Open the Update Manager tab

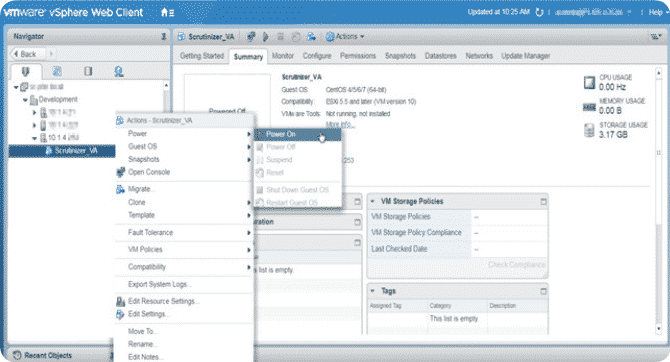526,56
